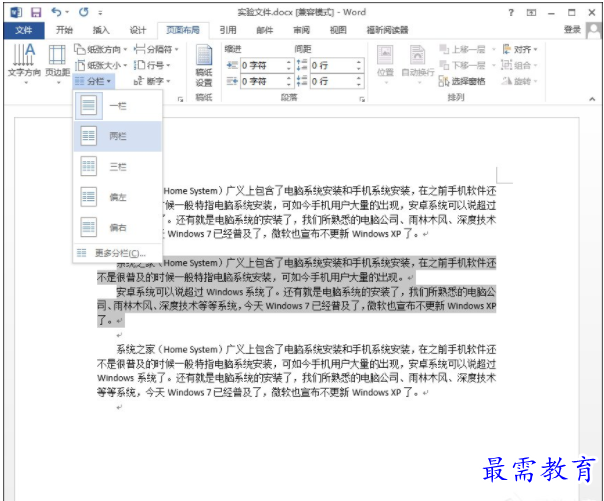
Task: Click the right indent input field
Action: (263, 81)
